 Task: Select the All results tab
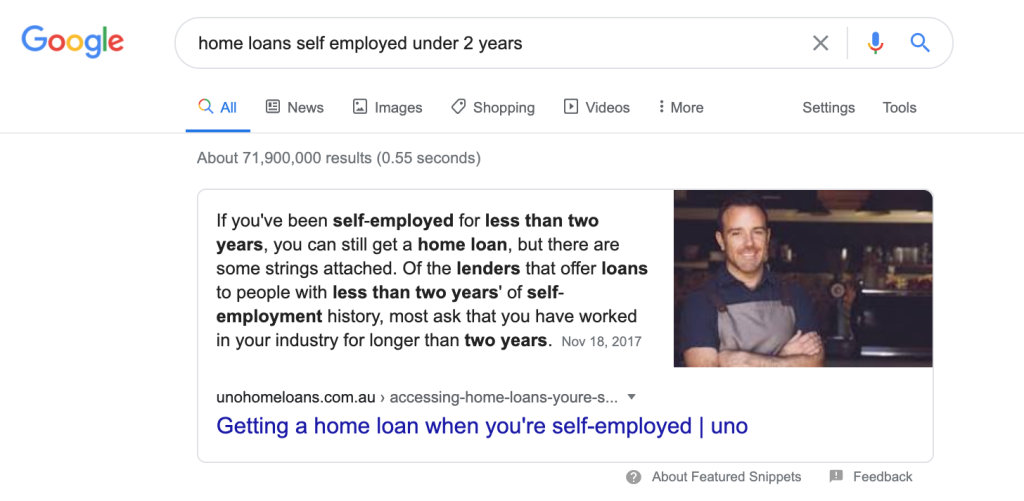pos(217,108)
